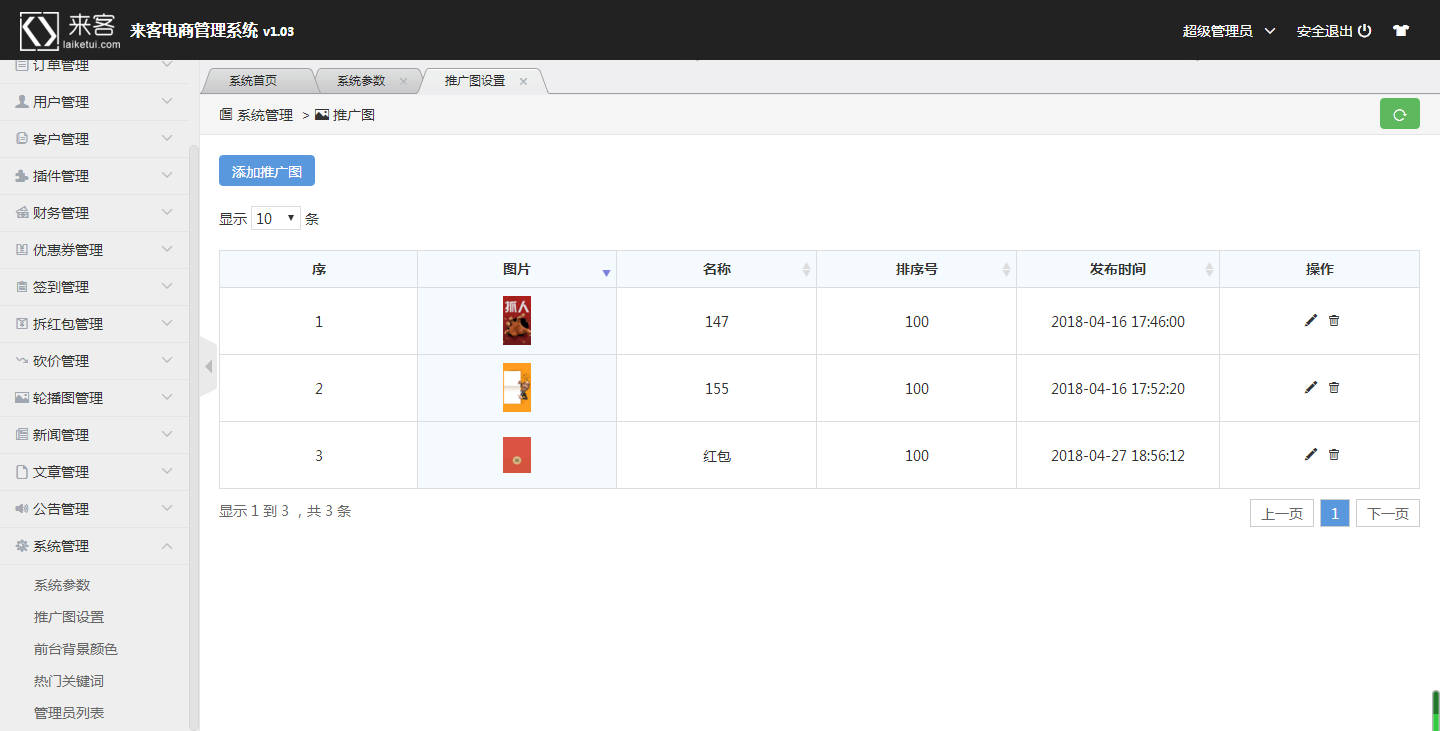Expand the 文章管理 menu

94,472
